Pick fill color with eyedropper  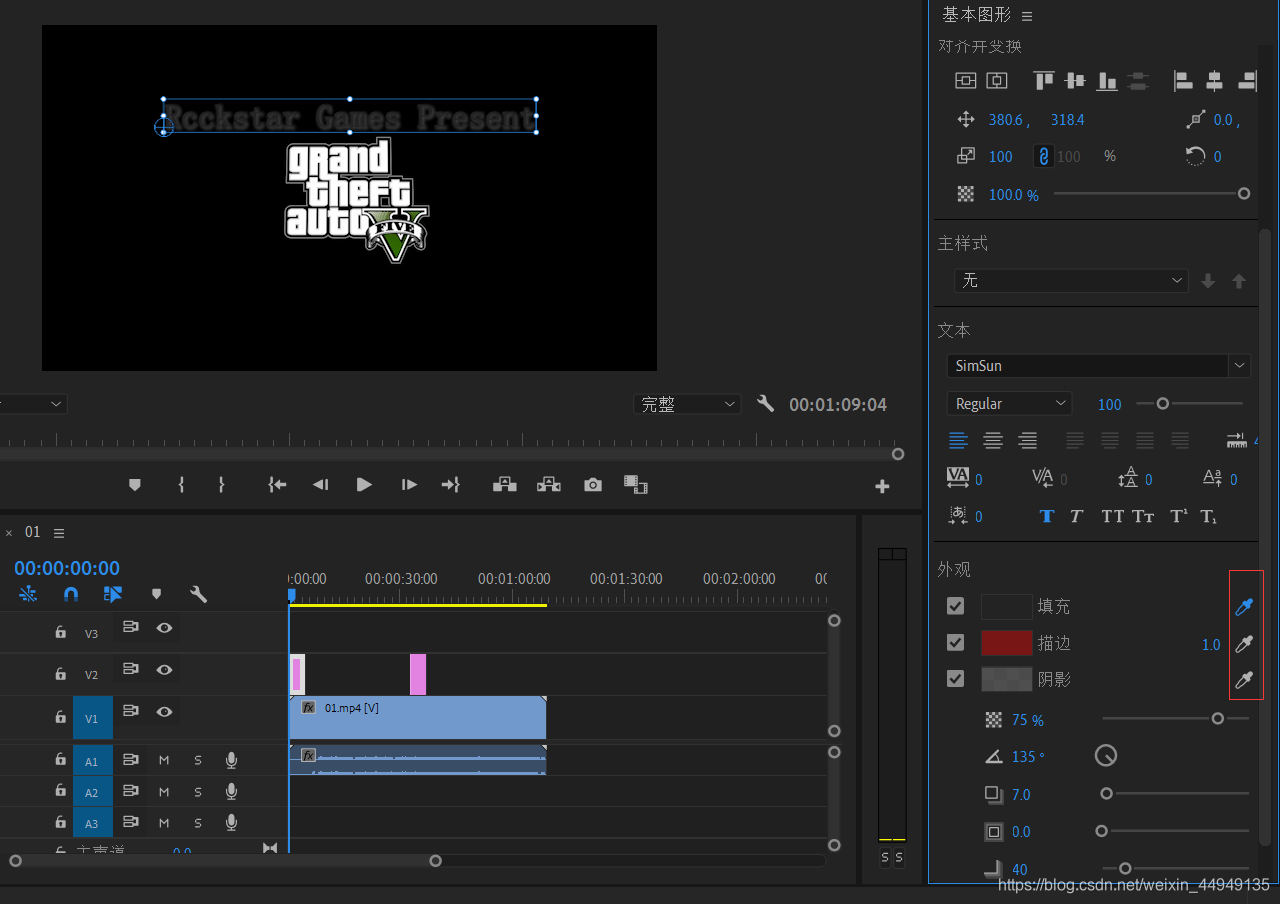coord(1244,606)
